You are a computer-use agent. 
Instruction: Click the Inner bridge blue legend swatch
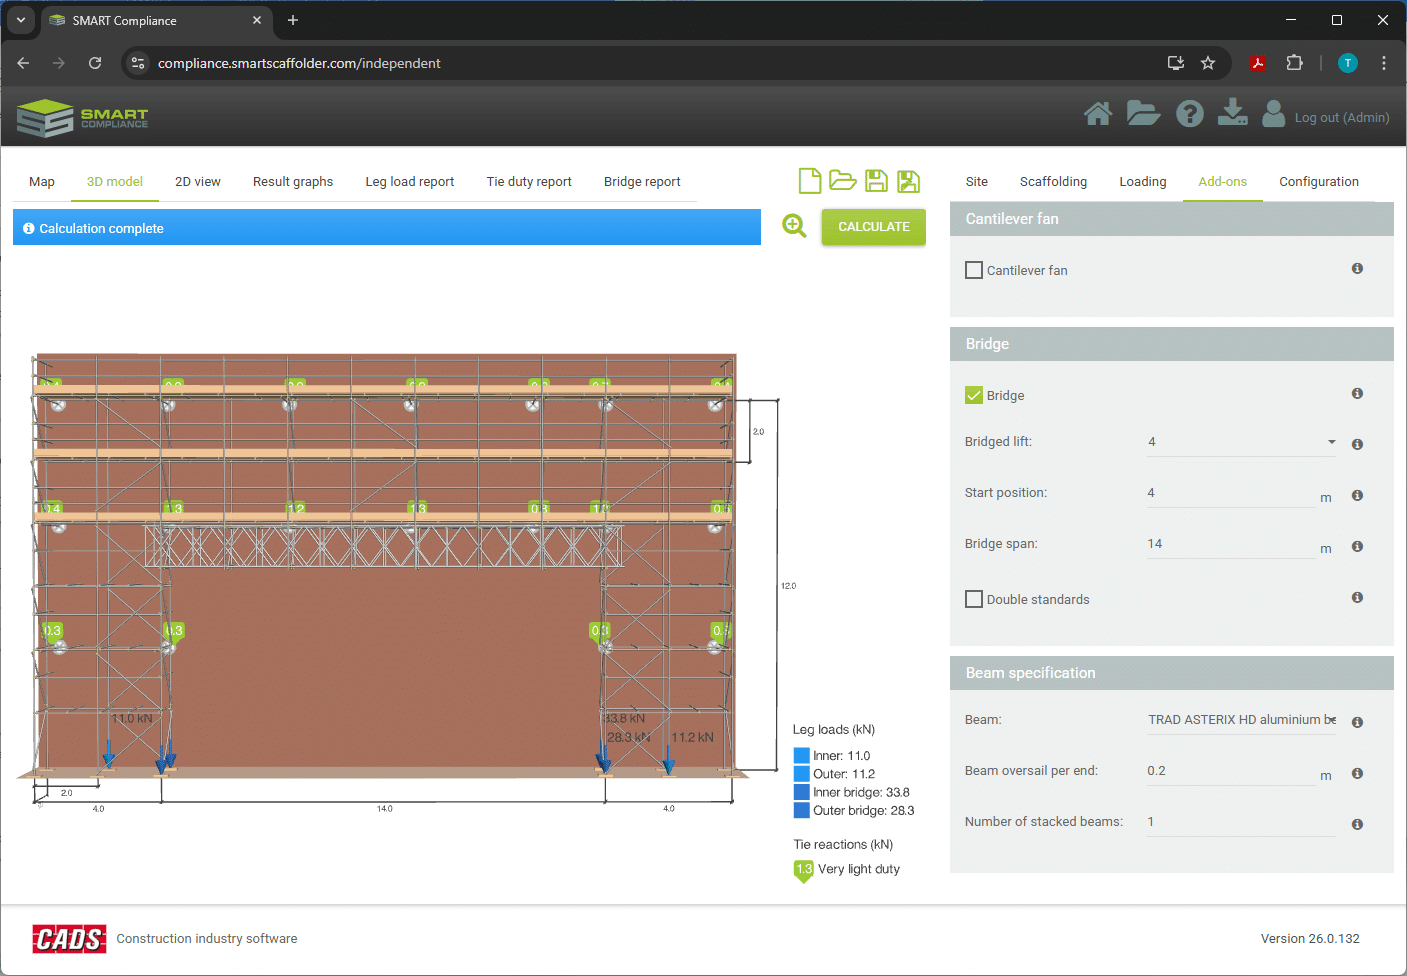click(802, 792)
